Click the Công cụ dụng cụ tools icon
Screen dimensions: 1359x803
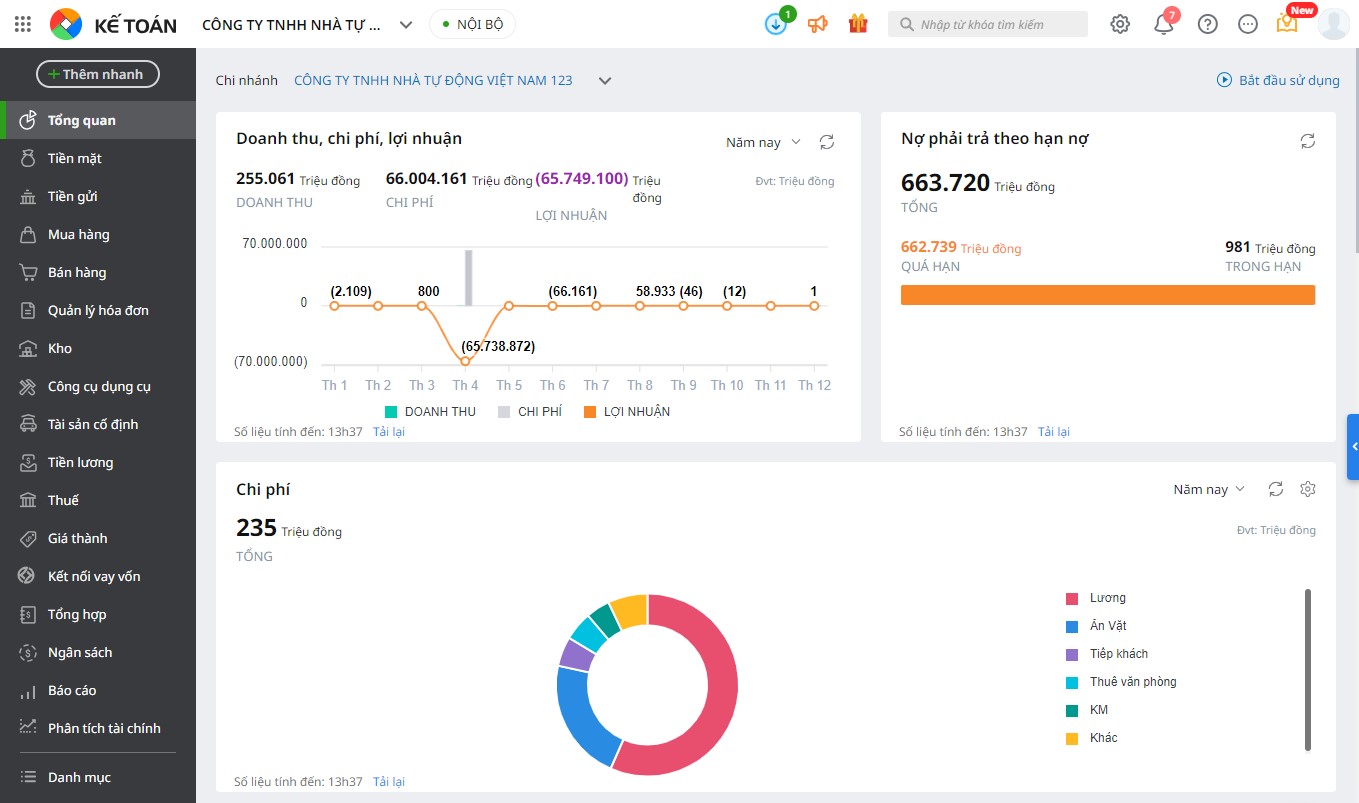click(x=28, y=386)
